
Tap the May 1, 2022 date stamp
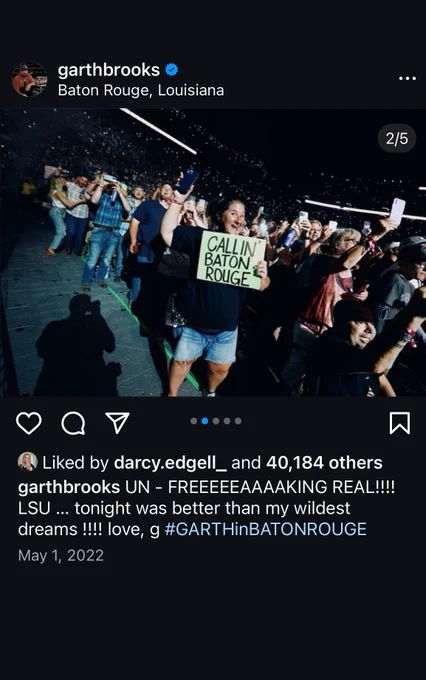pyautogui.click(x=61, y=556)
